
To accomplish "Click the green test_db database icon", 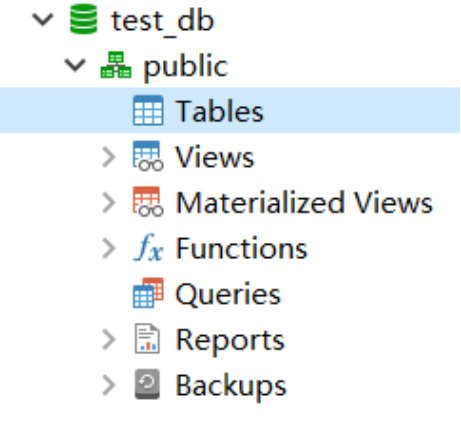I will click(x=84, y=19).
